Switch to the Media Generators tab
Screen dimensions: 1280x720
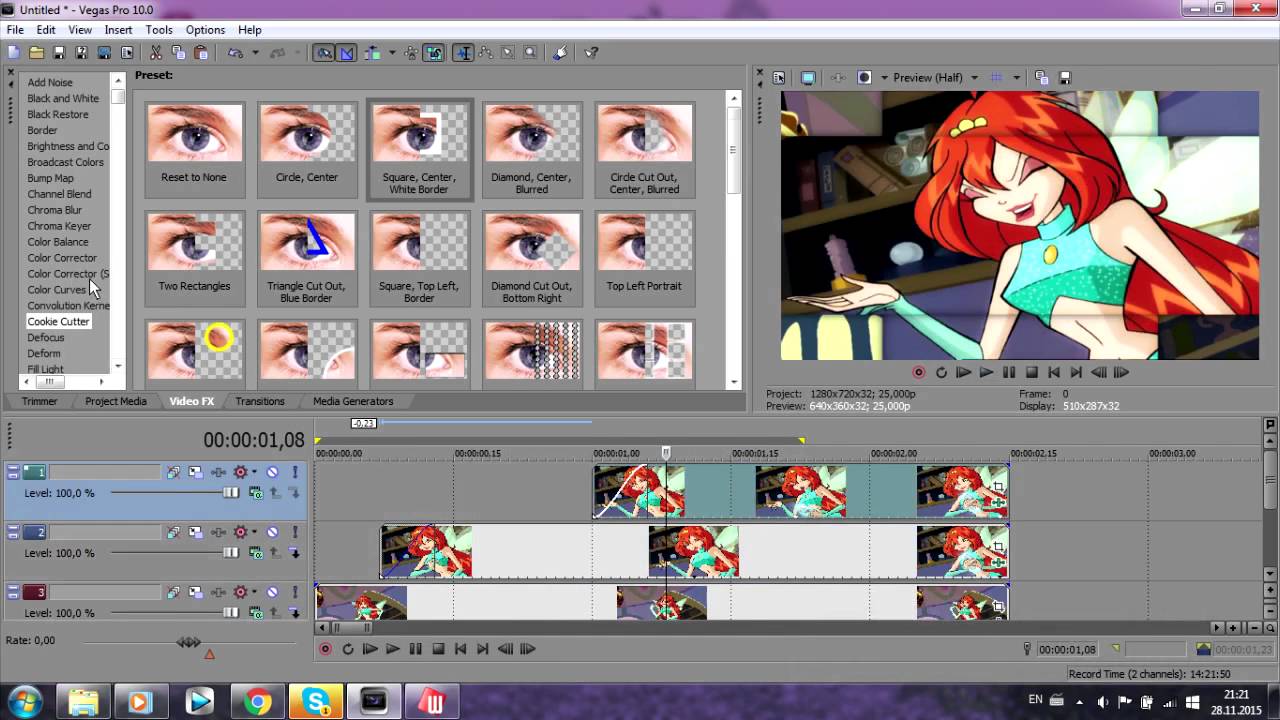(353, 401)
